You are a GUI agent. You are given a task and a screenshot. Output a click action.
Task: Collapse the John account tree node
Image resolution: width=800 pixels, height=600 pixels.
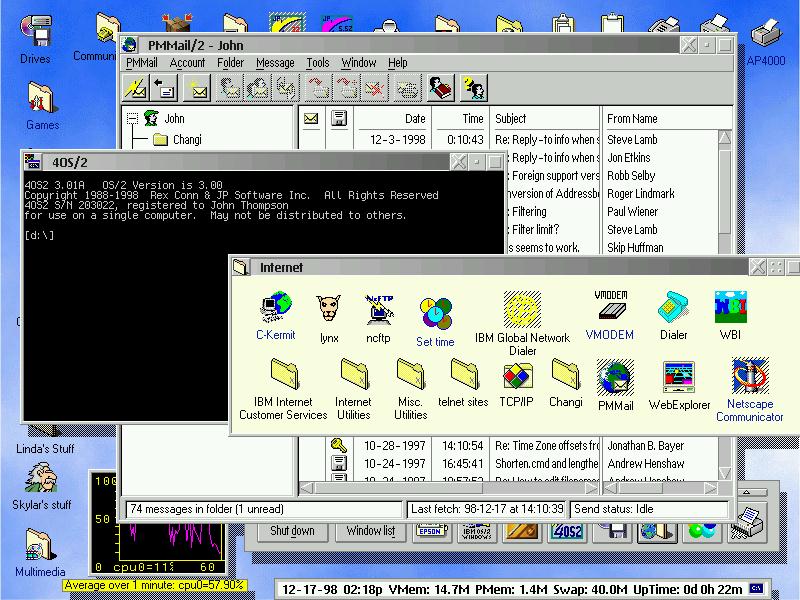[132, 118]
